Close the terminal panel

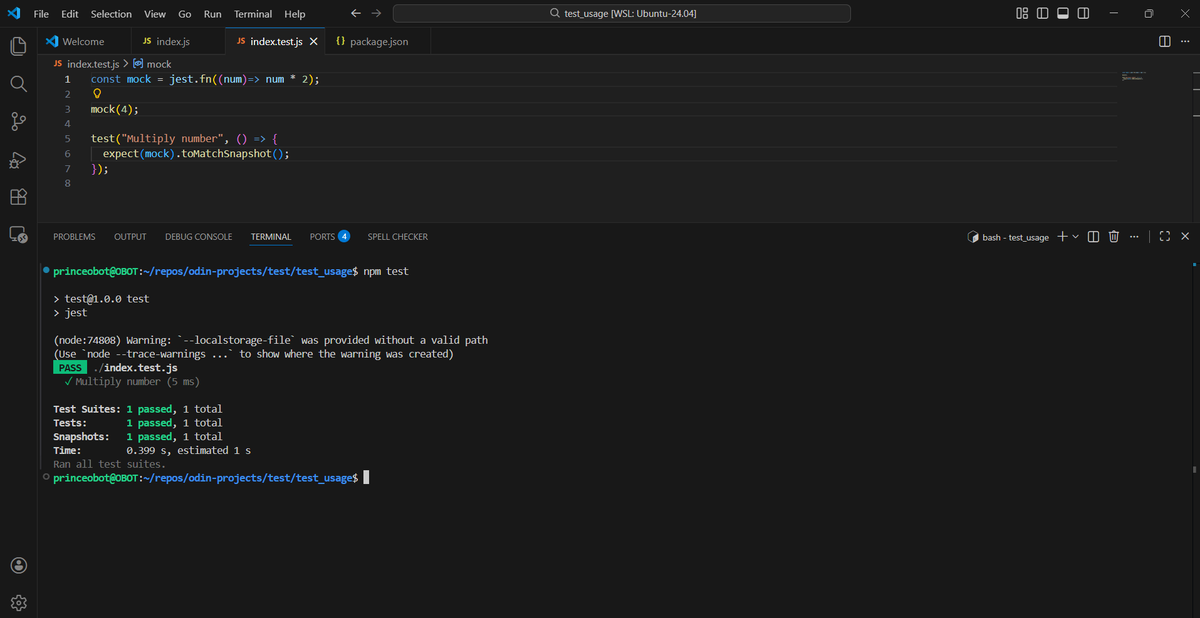point(1185,237)
